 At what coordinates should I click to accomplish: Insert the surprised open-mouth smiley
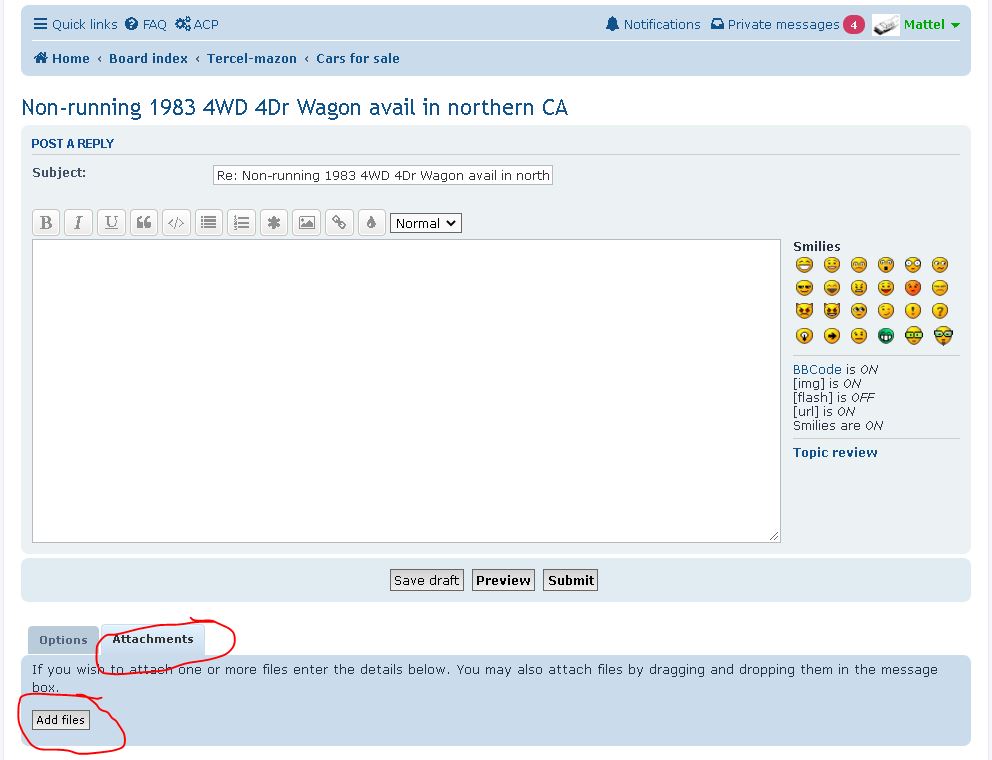(x=886, y=265)
